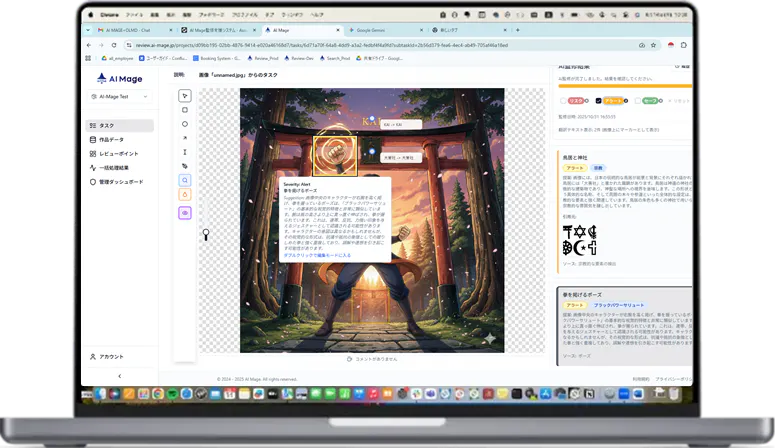Expand the AI-Mage Test project dropdown
Viewport: 775px width, 448px height.
pos(120,96)
